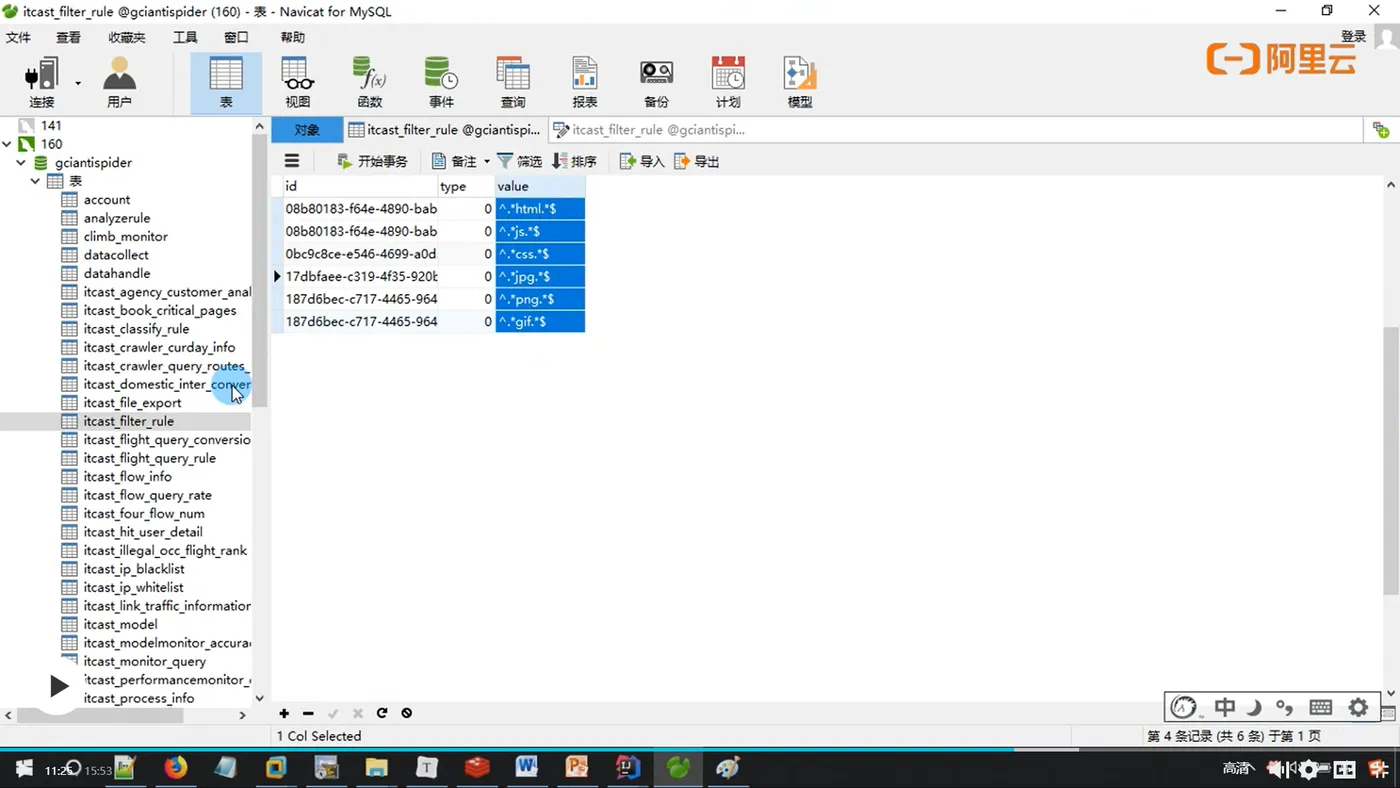
Task: Open the 帮助 help menu
Action: point(293,37)
